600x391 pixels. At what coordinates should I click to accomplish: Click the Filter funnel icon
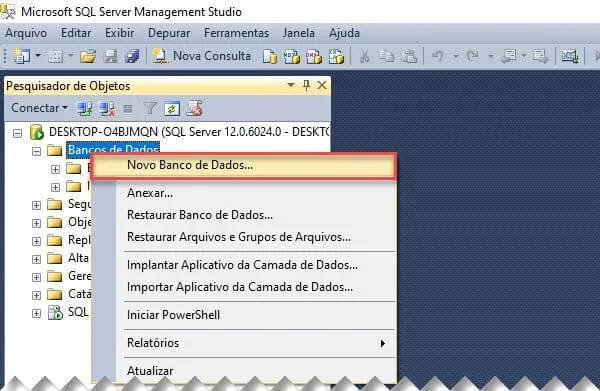tap(150, 109)
